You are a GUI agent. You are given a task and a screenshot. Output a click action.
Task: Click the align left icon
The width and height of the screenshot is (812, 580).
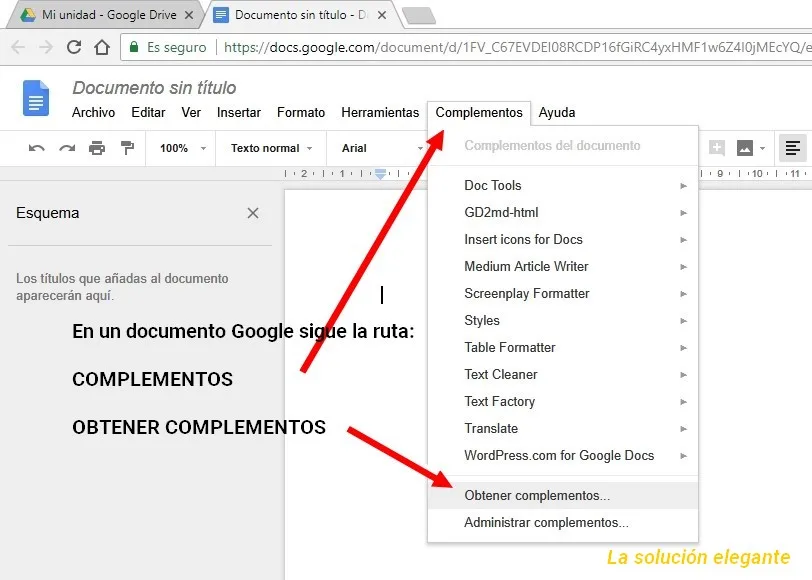tap(792, 148)
